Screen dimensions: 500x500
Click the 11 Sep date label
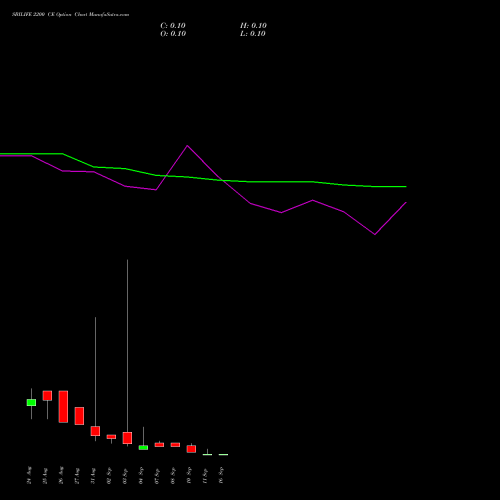tap(205, 475)
